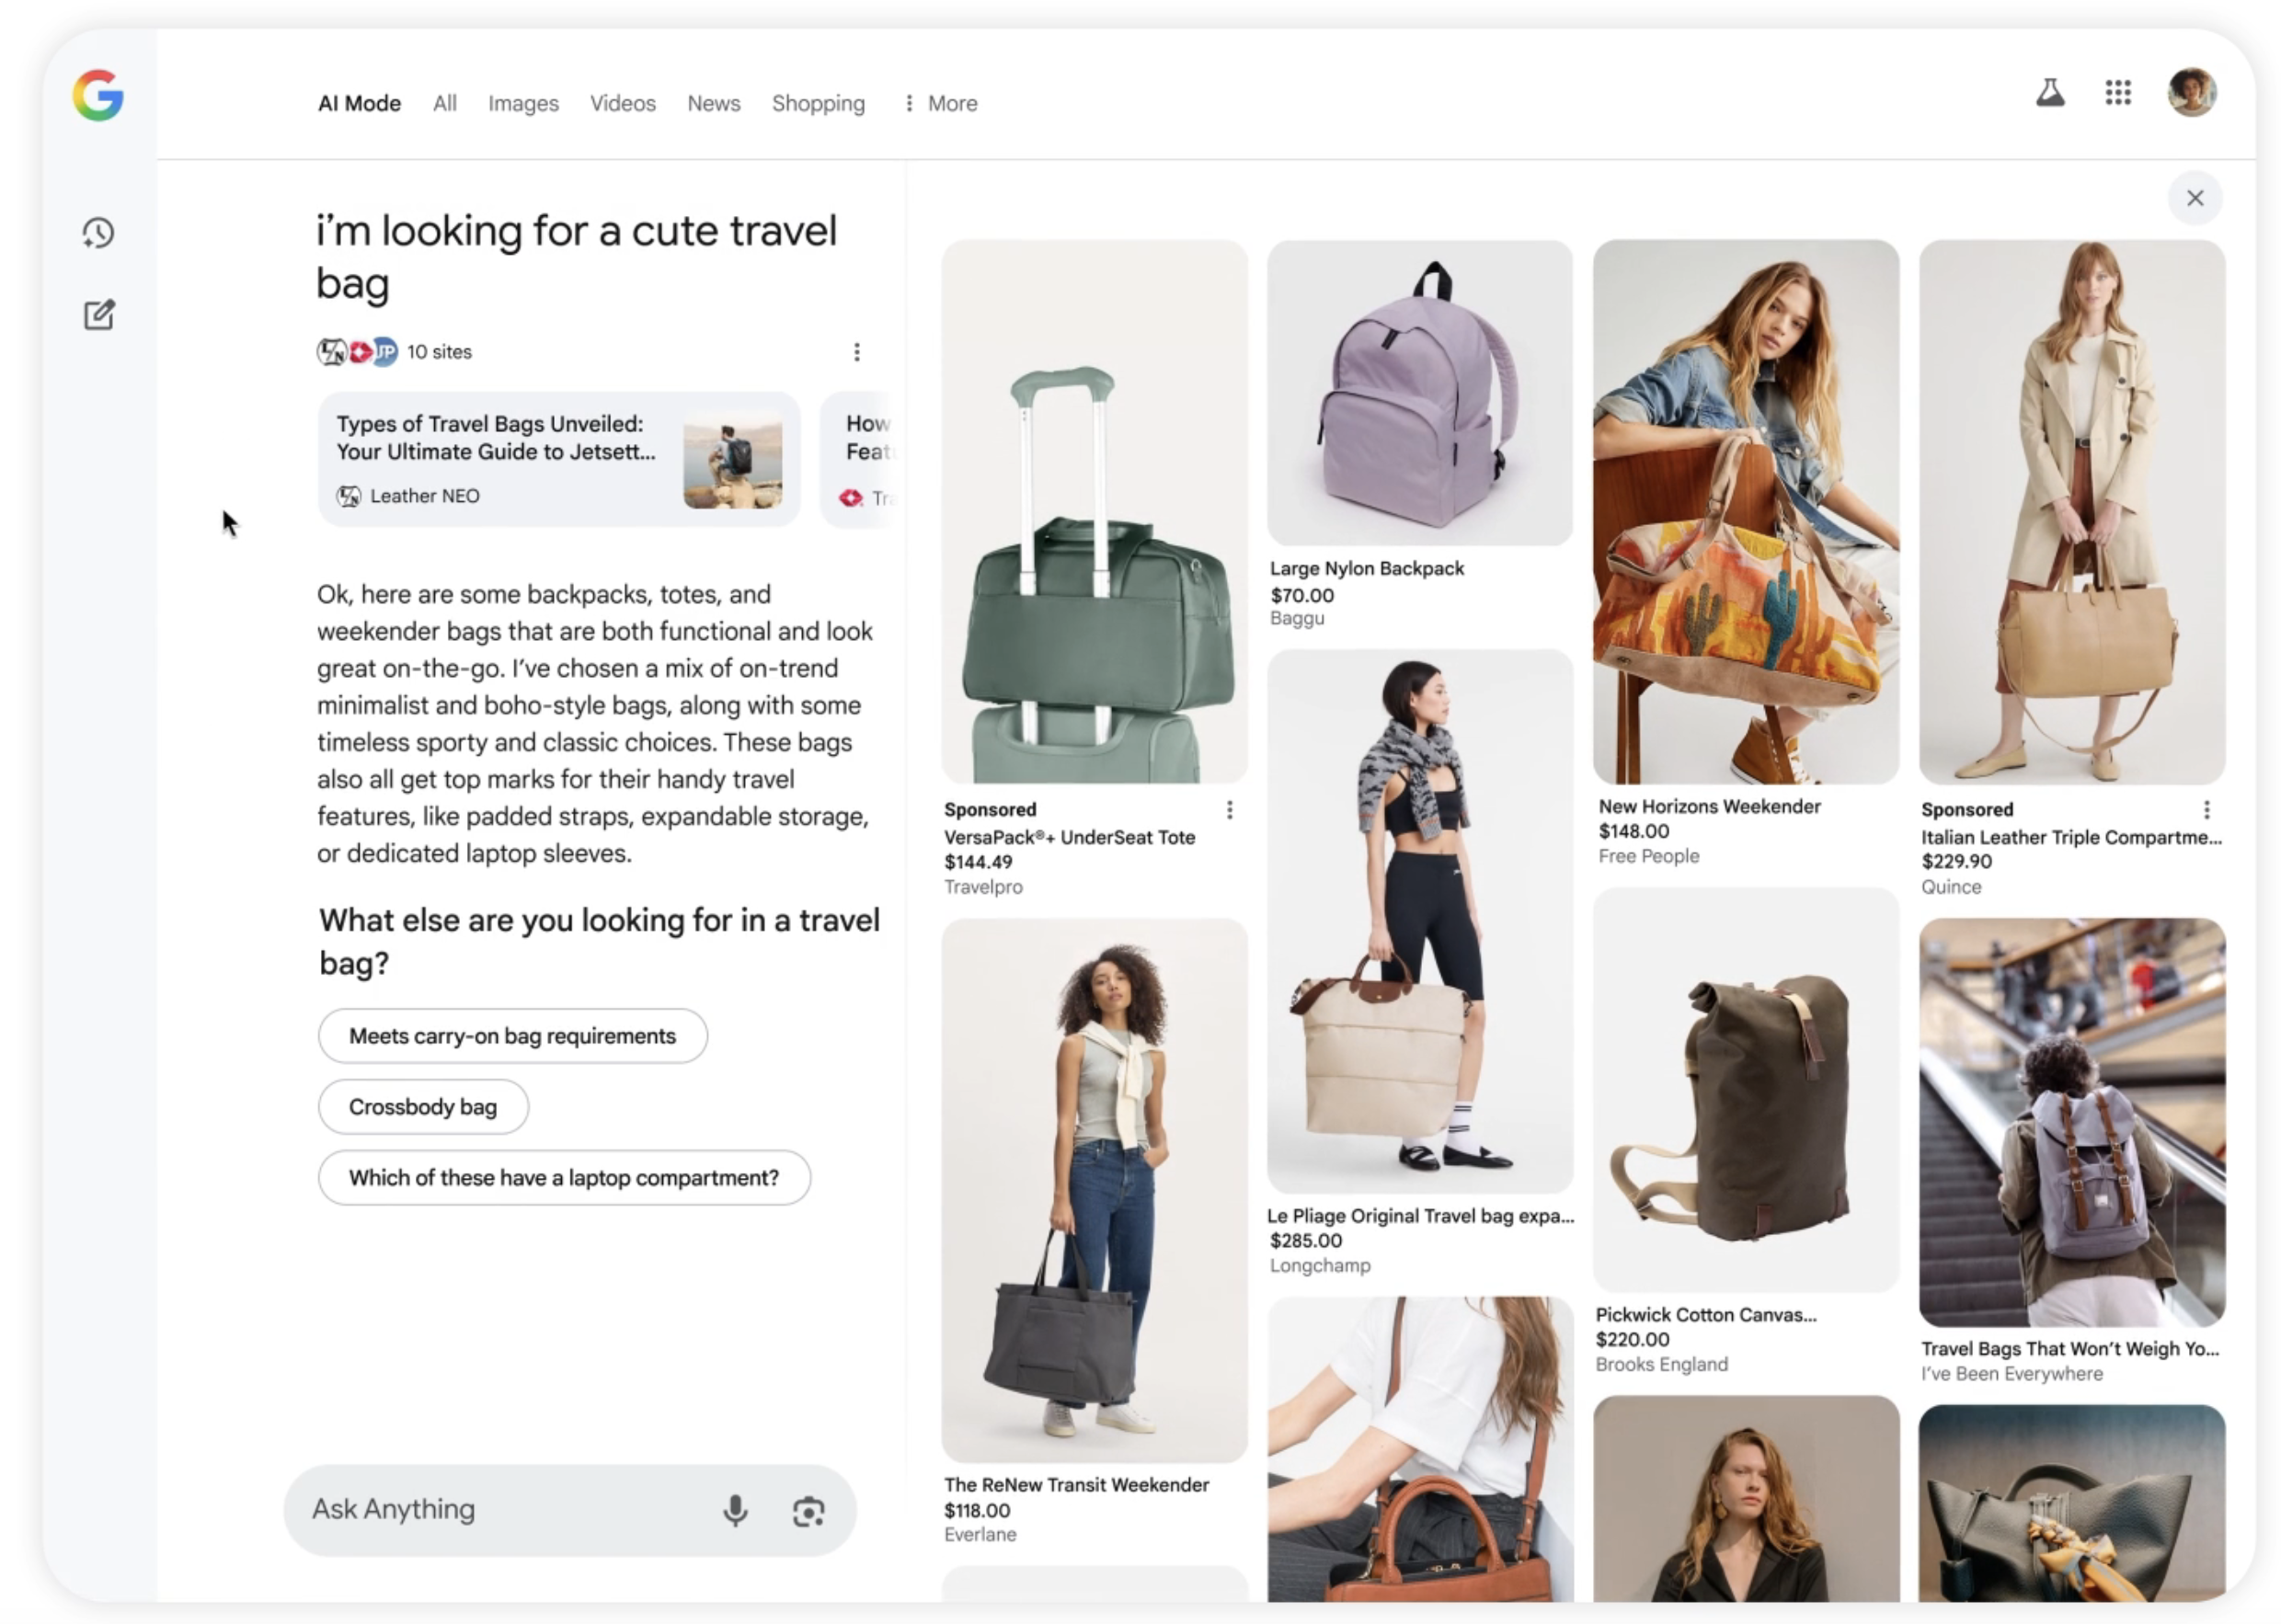2281x1624 pixels.
Task: Open the three-dot menu beside 10 sites
Action: click(856, 352)
